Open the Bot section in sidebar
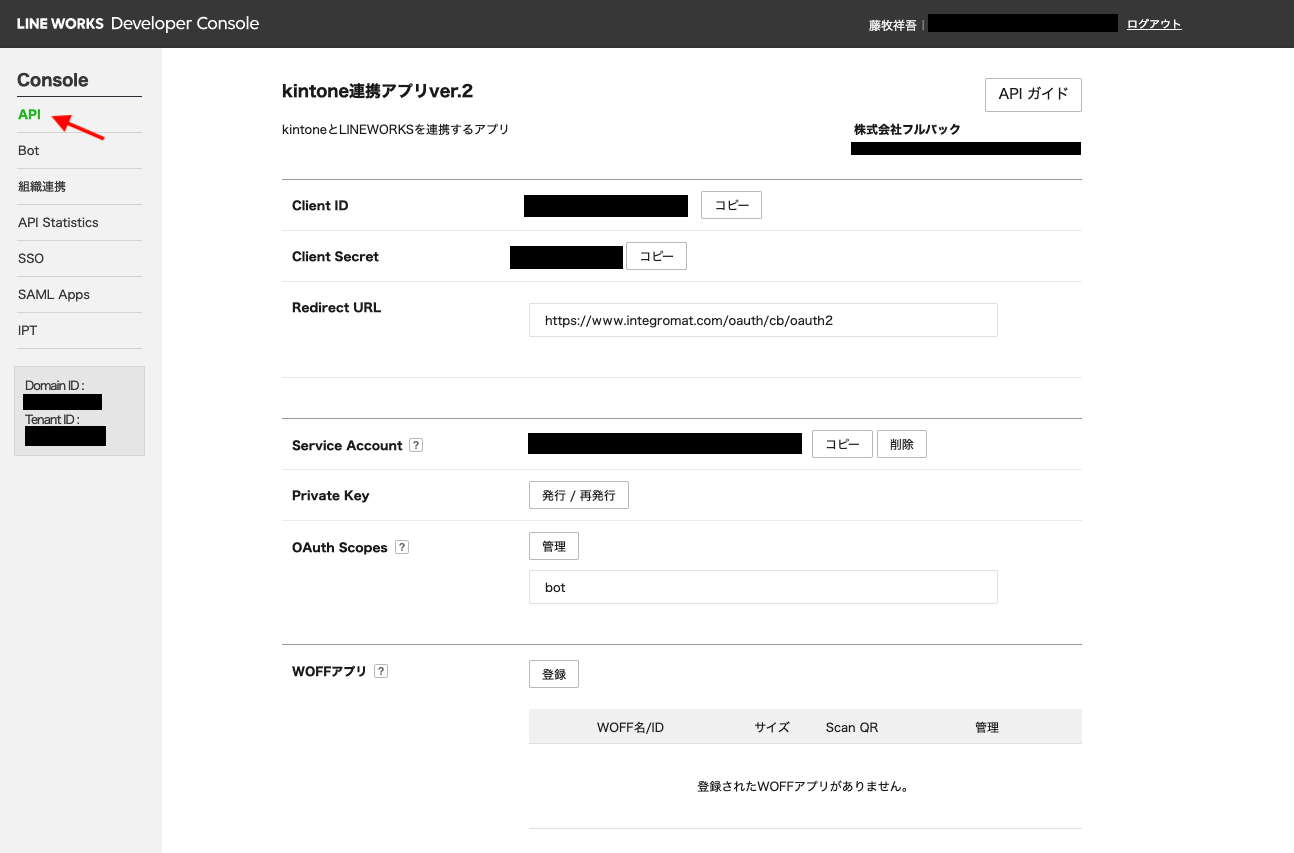The image size is (1294, 853). tap(29, 151)
